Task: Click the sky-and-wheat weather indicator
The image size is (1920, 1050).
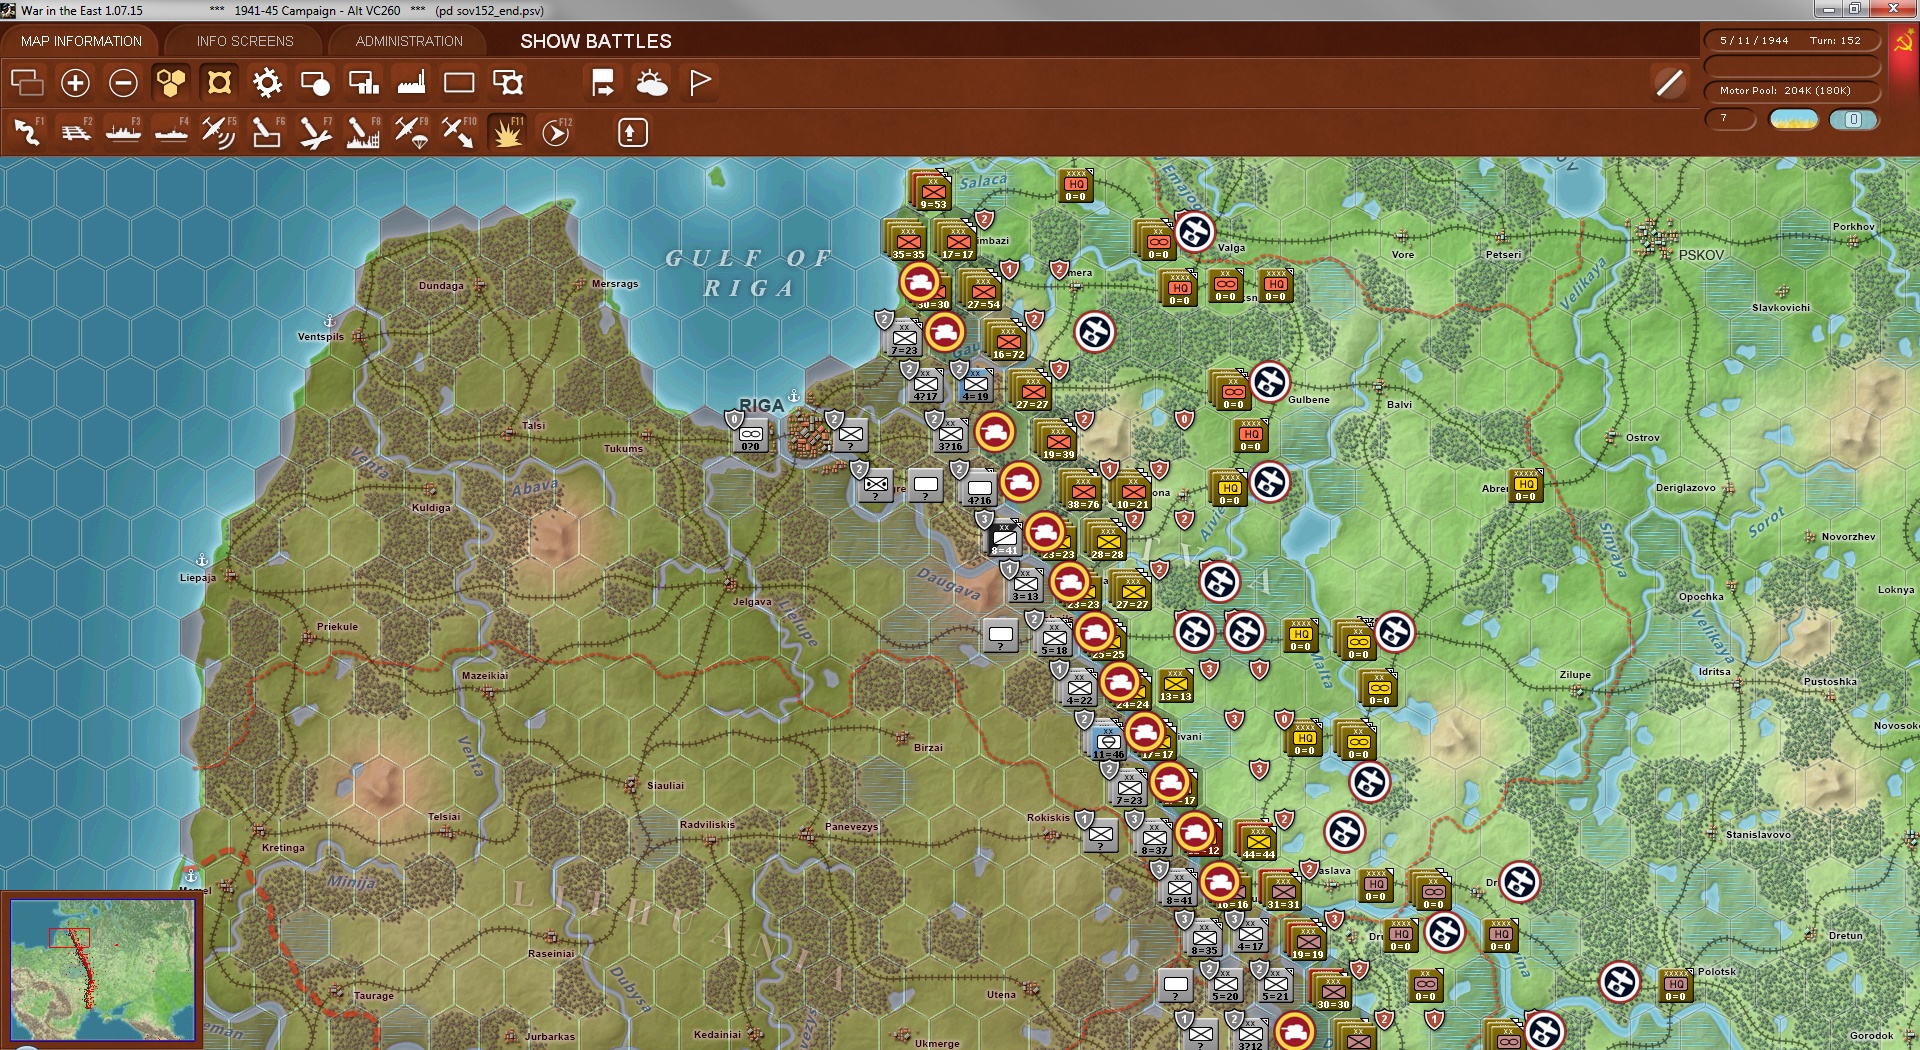Action: click(1794, 120)
